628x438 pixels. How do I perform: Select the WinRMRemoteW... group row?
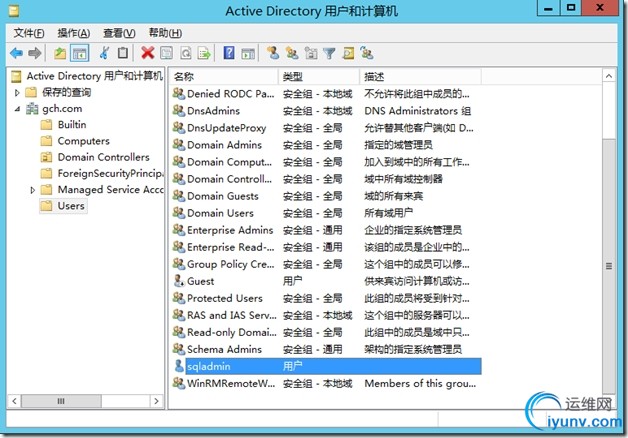(x=326, y=384)
